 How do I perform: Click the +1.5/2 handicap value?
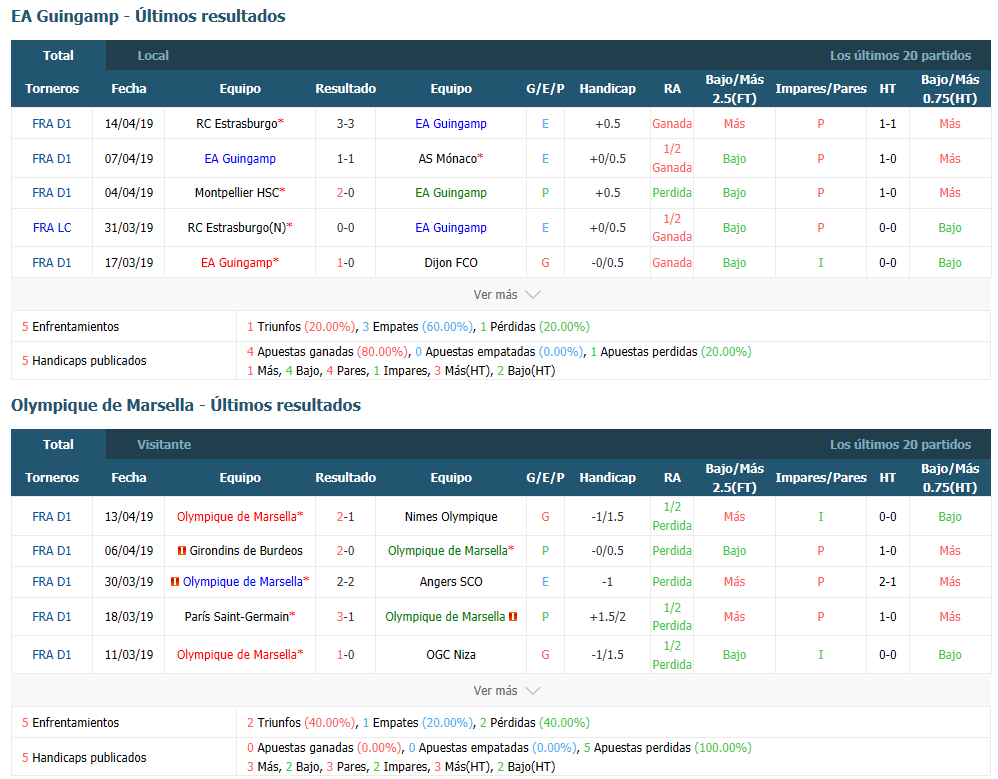pyautogui.click(x=607, y=616)
